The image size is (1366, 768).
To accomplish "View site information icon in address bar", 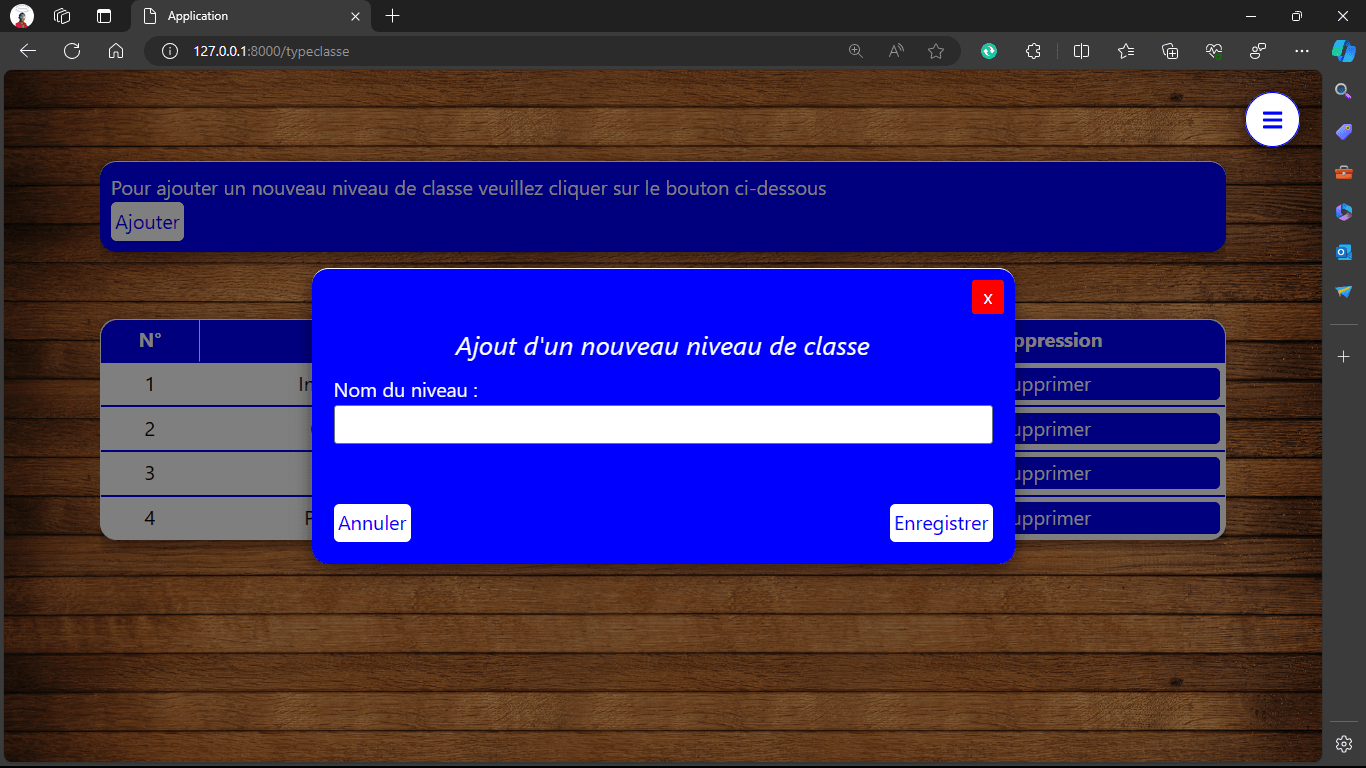I will coord(170,51).
